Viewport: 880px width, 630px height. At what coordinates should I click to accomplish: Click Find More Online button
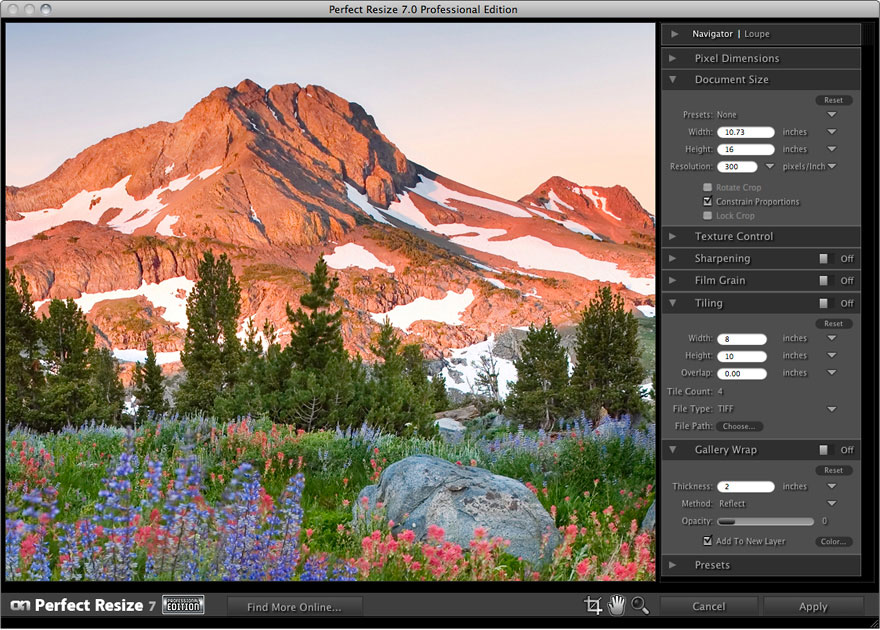point(294,607)
